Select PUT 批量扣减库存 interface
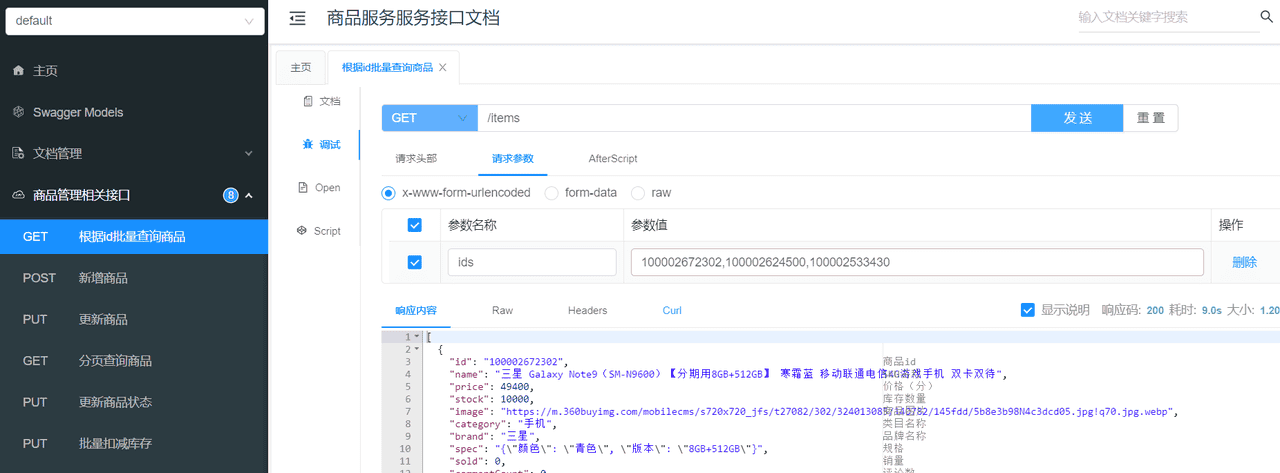Screen dimensions: 1280x473 point(134,443)
